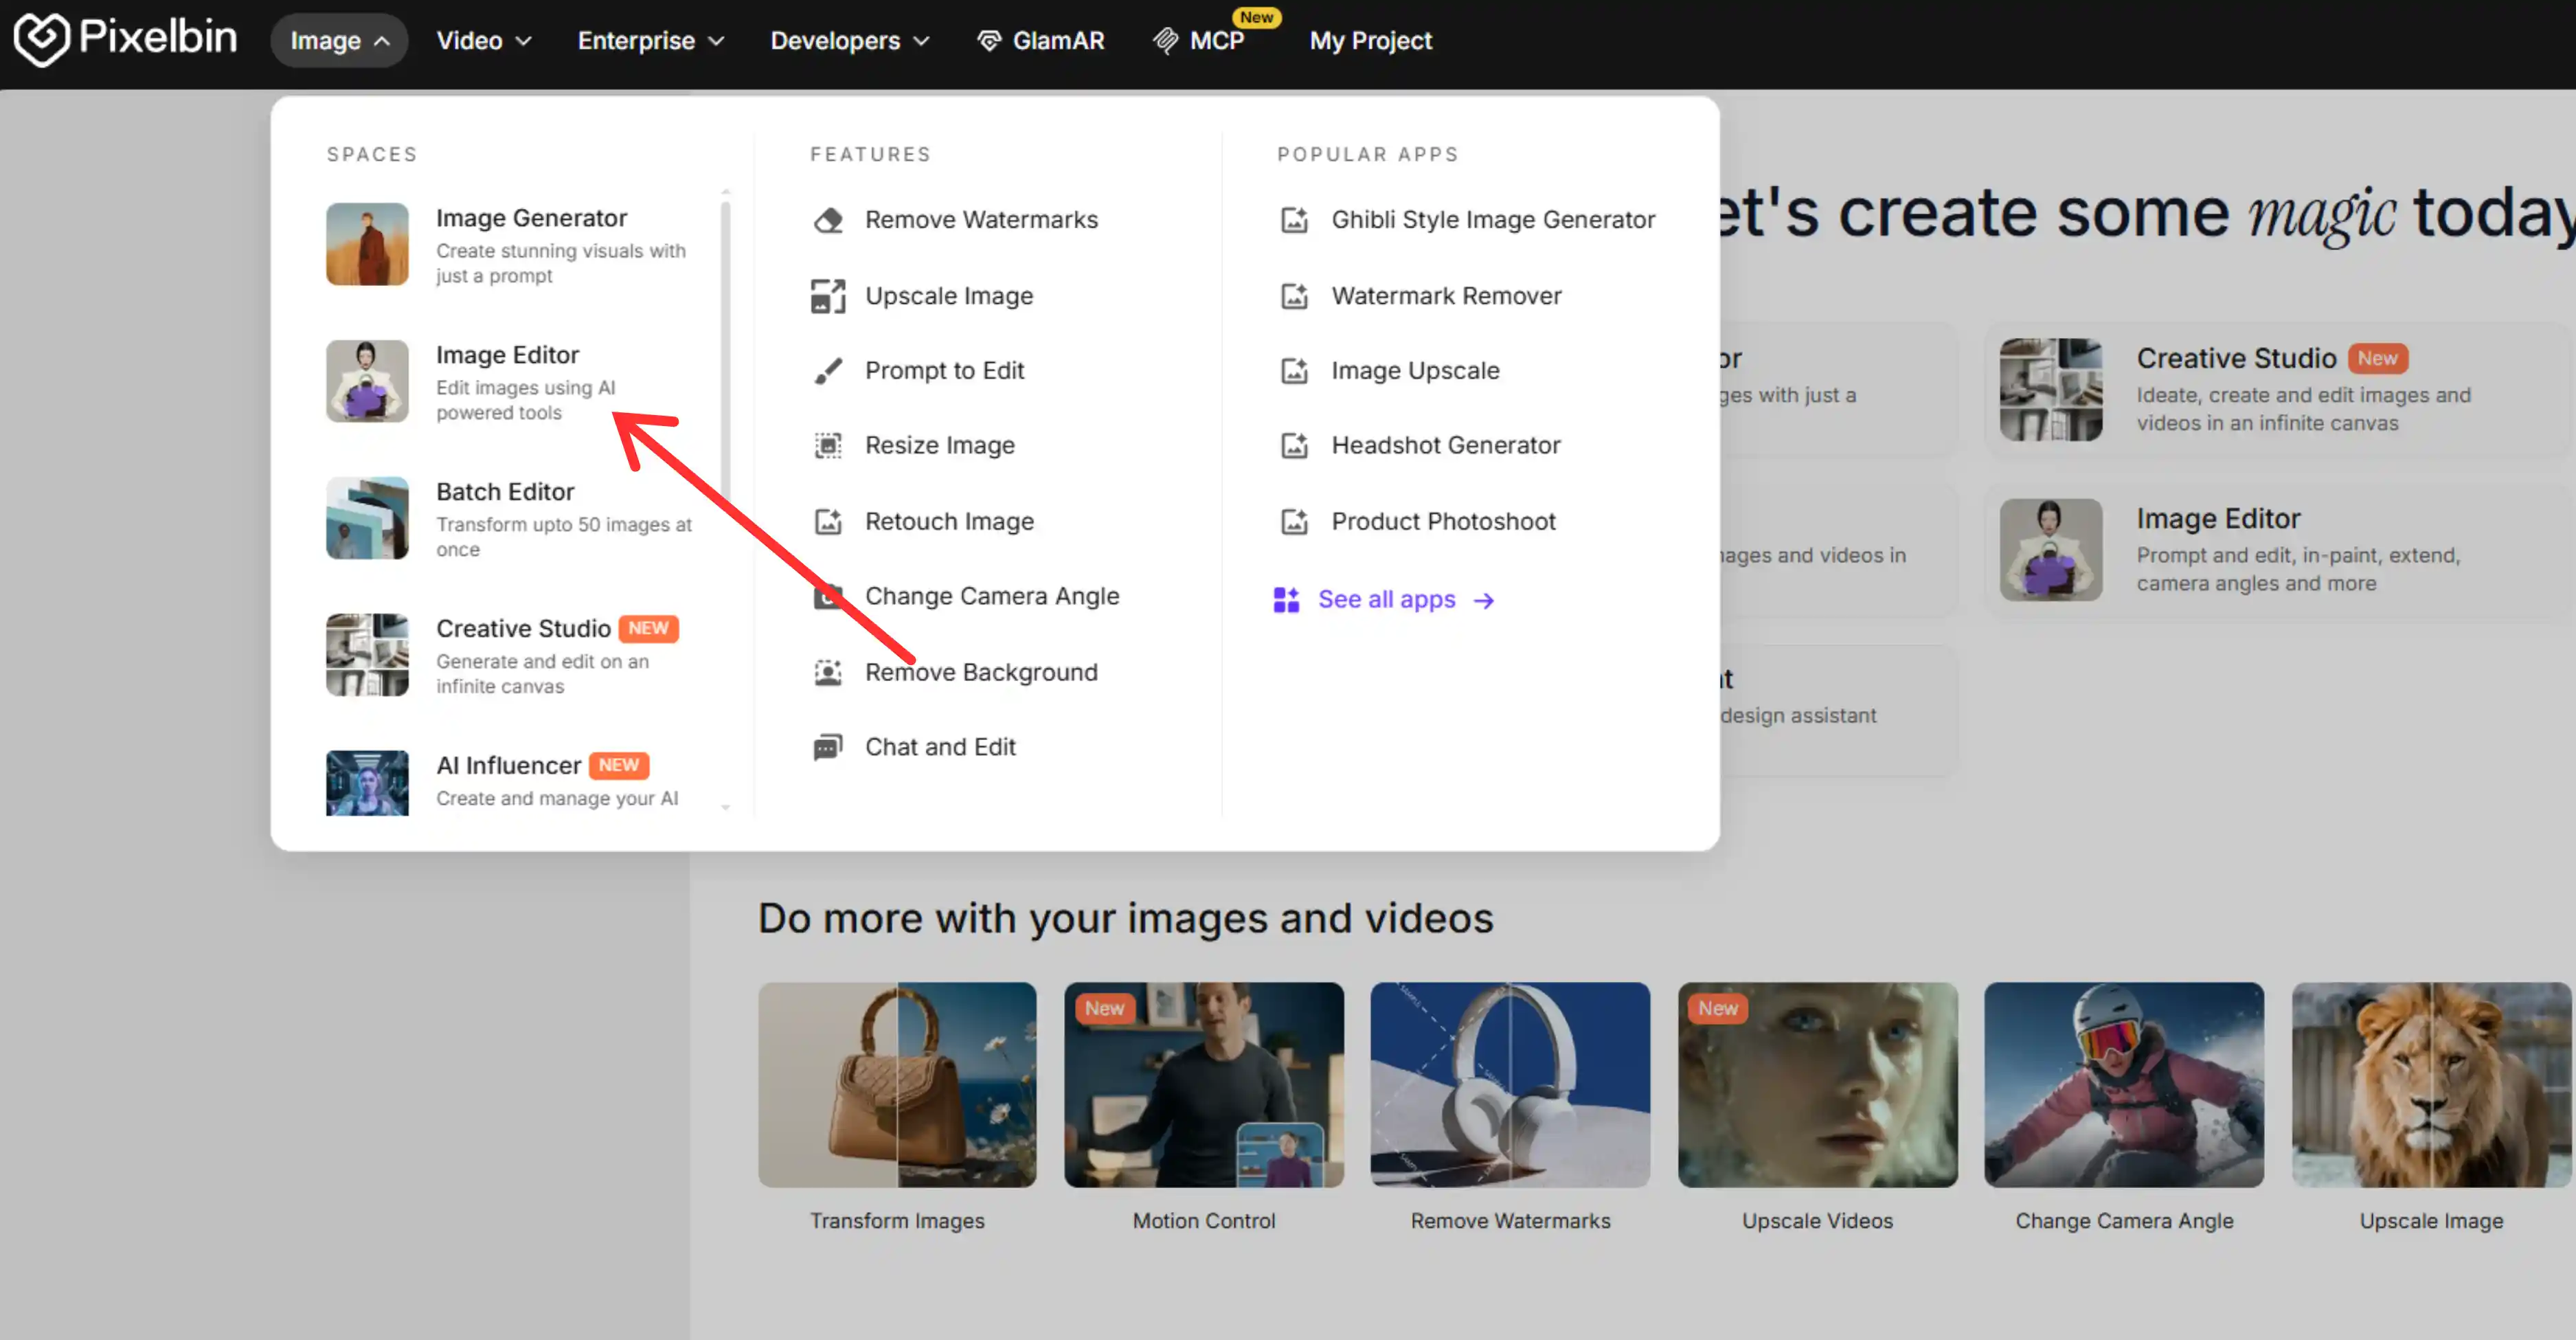Expand the Developers dropdown menu
This screenshot has width=2576, height=1340.
[x=850, y=41]
